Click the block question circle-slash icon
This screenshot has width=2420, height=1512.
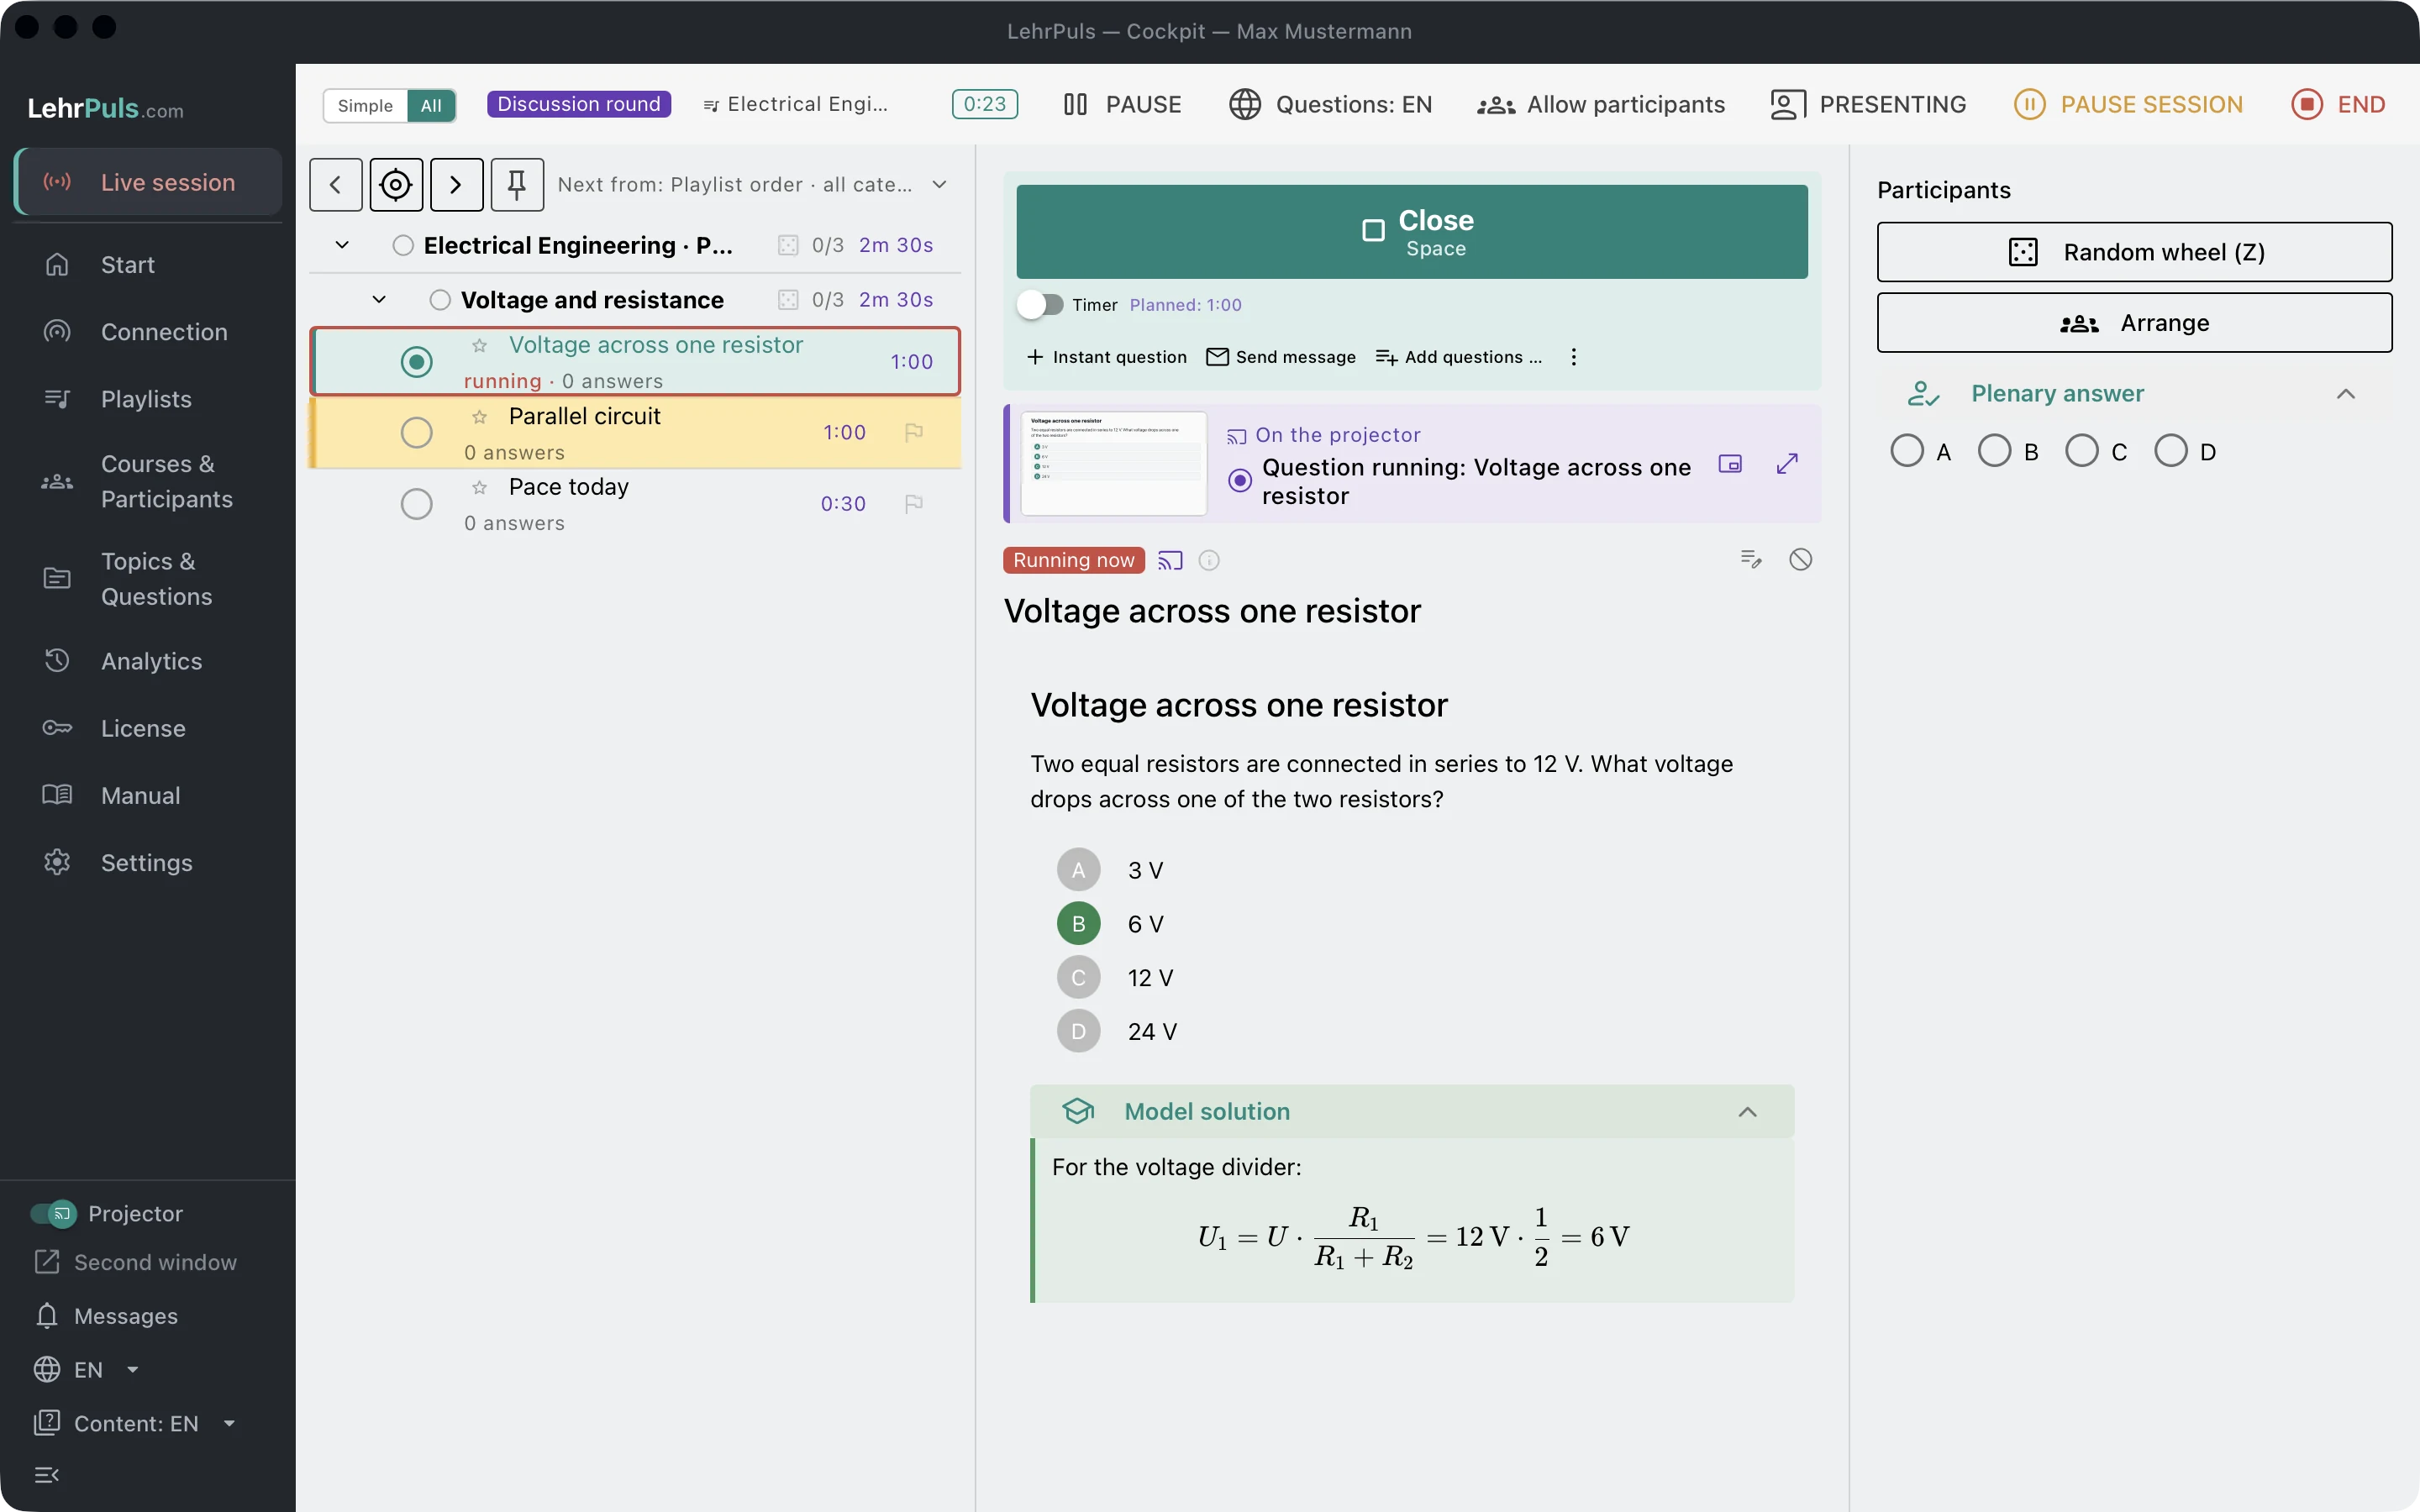coord(1800,559)
